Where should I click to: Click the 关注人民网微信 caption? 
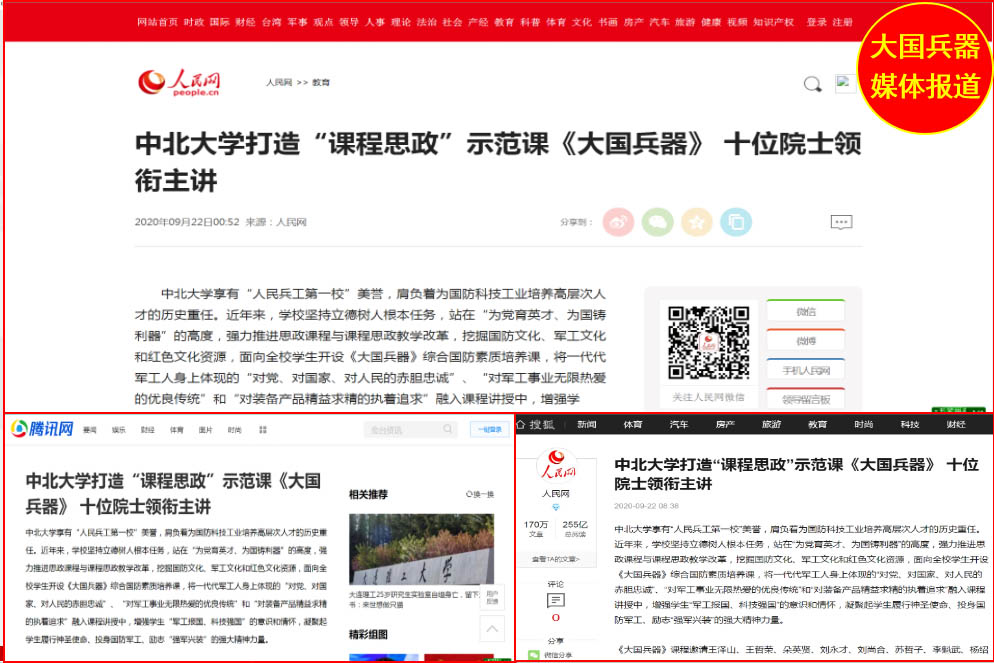coord(708,397)
